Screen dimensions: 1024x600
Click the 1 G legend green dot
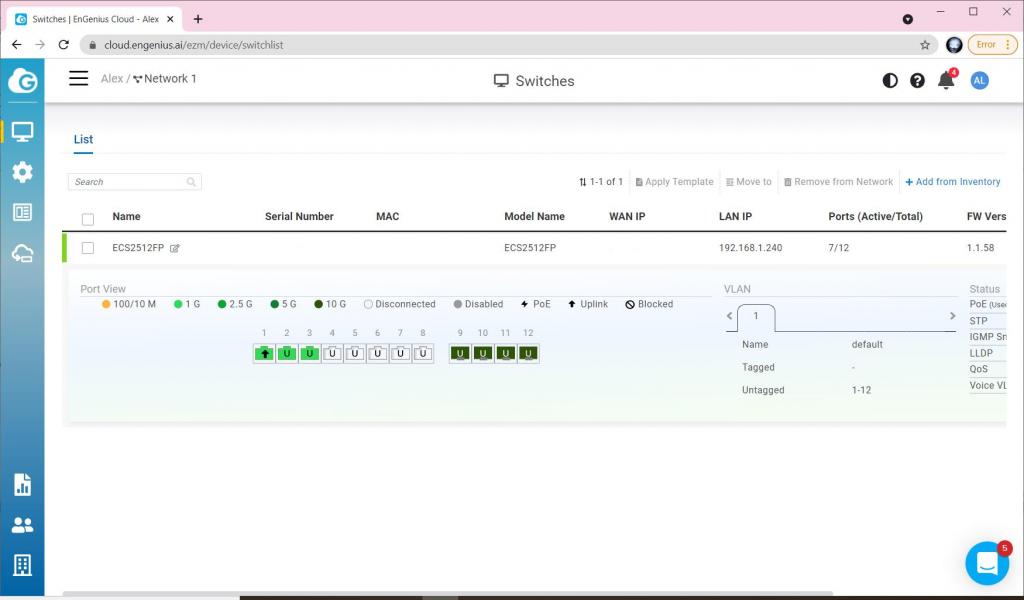pyautogui.click(x=178, y=304)
